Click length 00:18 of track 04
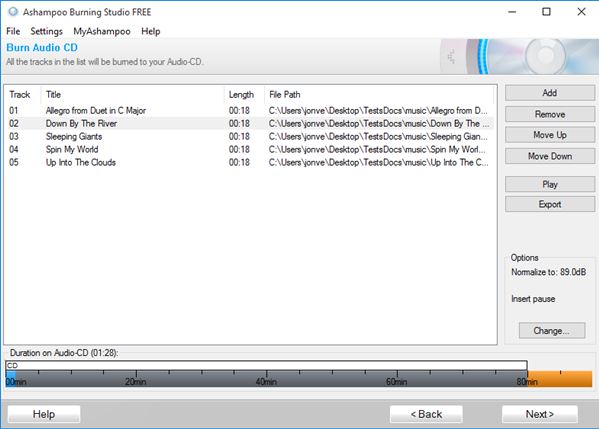Viewport: 599px width, 429px height. (x=239, y=149)
